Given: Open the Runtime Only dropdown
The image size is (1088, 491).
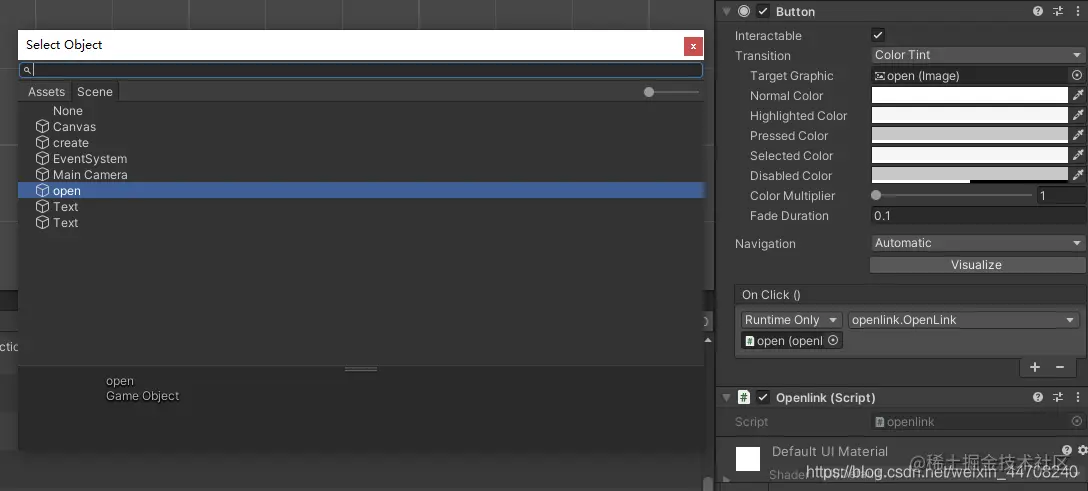Looking at the screenshot, I should pos(791,320).
